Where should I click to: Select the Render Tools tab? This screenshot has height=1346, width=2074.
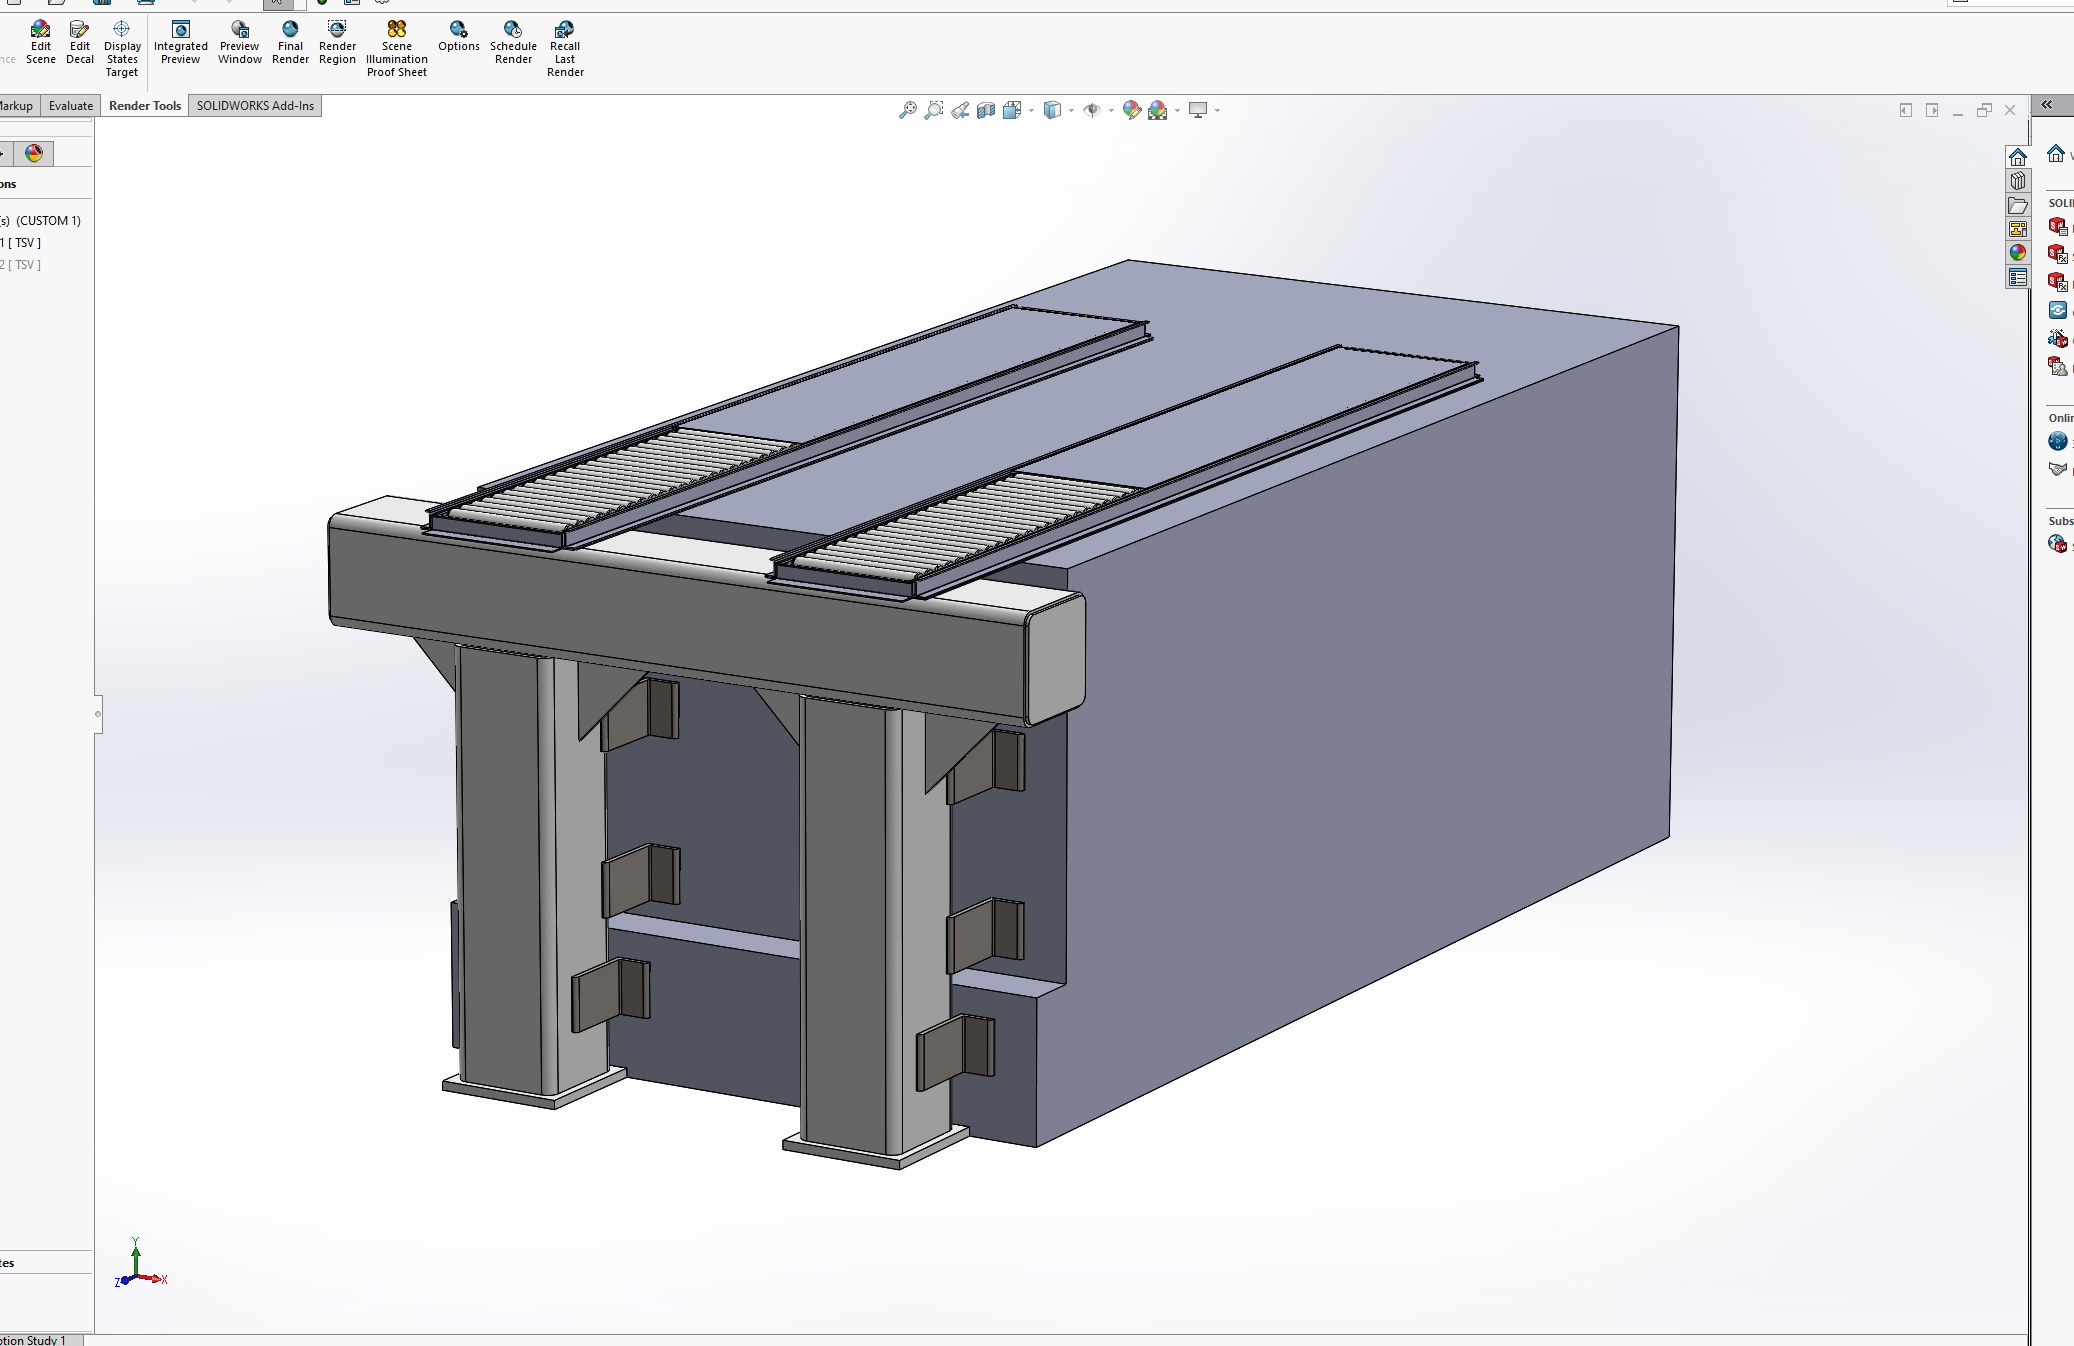pos(145,106)
